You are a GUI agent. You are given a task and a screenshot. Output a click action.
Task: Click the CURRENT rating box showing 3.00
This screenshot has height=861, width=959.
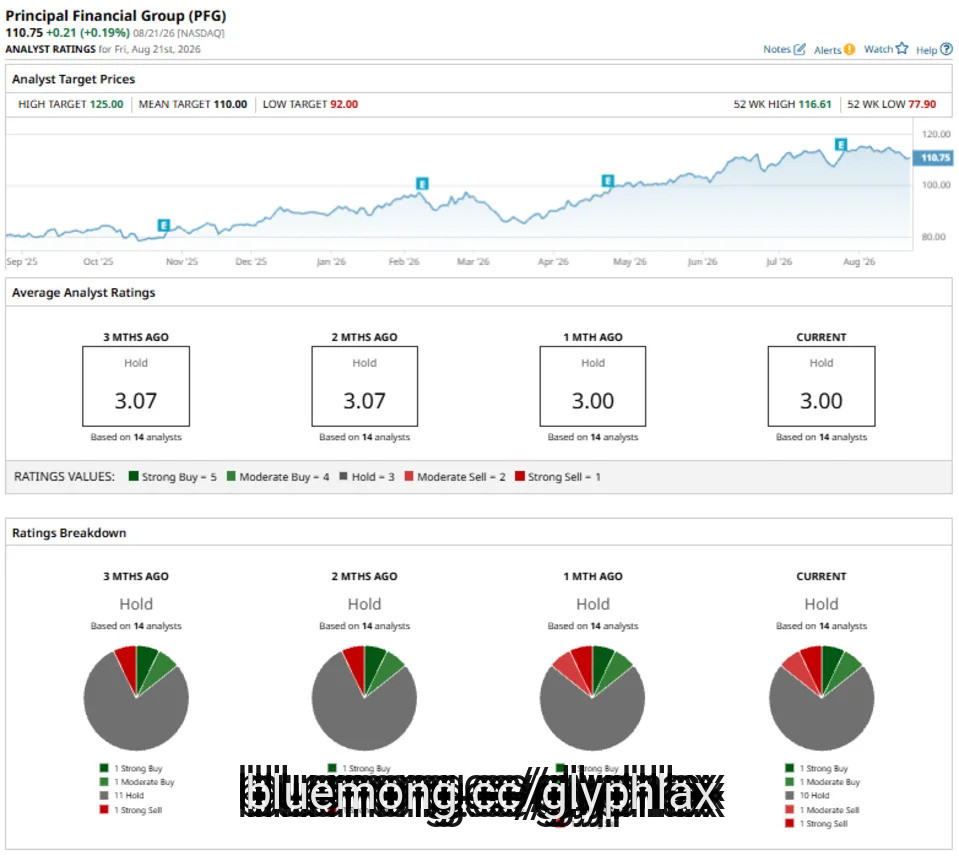tap(821, 386)
